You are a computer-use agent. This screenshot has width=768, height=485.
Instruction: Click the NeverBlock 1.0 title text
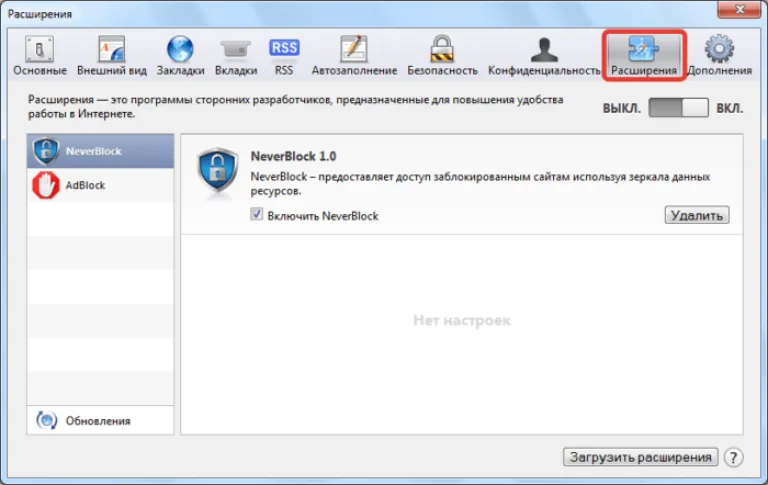click(293, 156)
